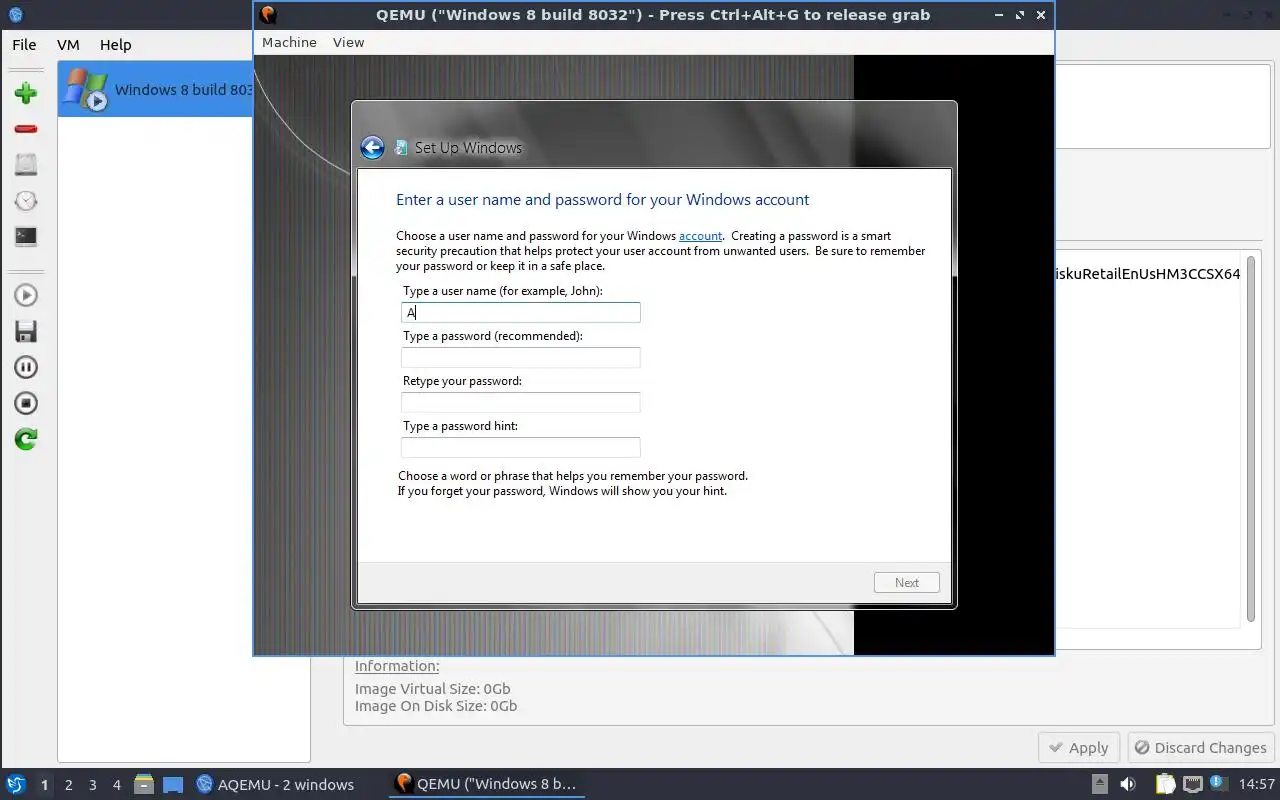Reset the VM with the green arrow icon
Screen dimensions: 1280x800
26,439
